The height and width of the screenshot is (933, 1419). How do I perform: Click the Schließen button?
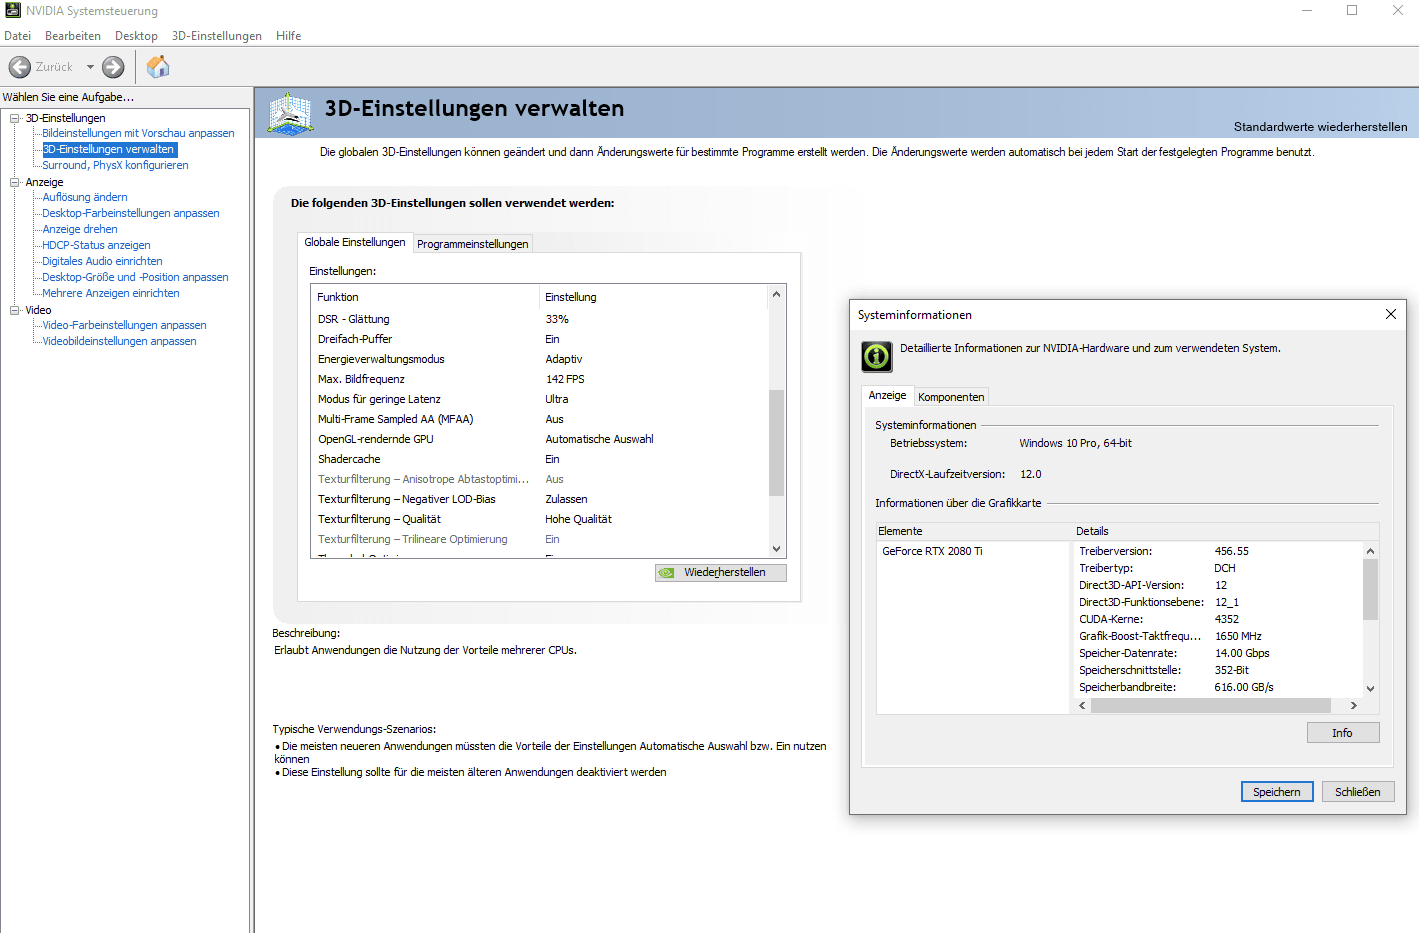(x=1357, y=792)
